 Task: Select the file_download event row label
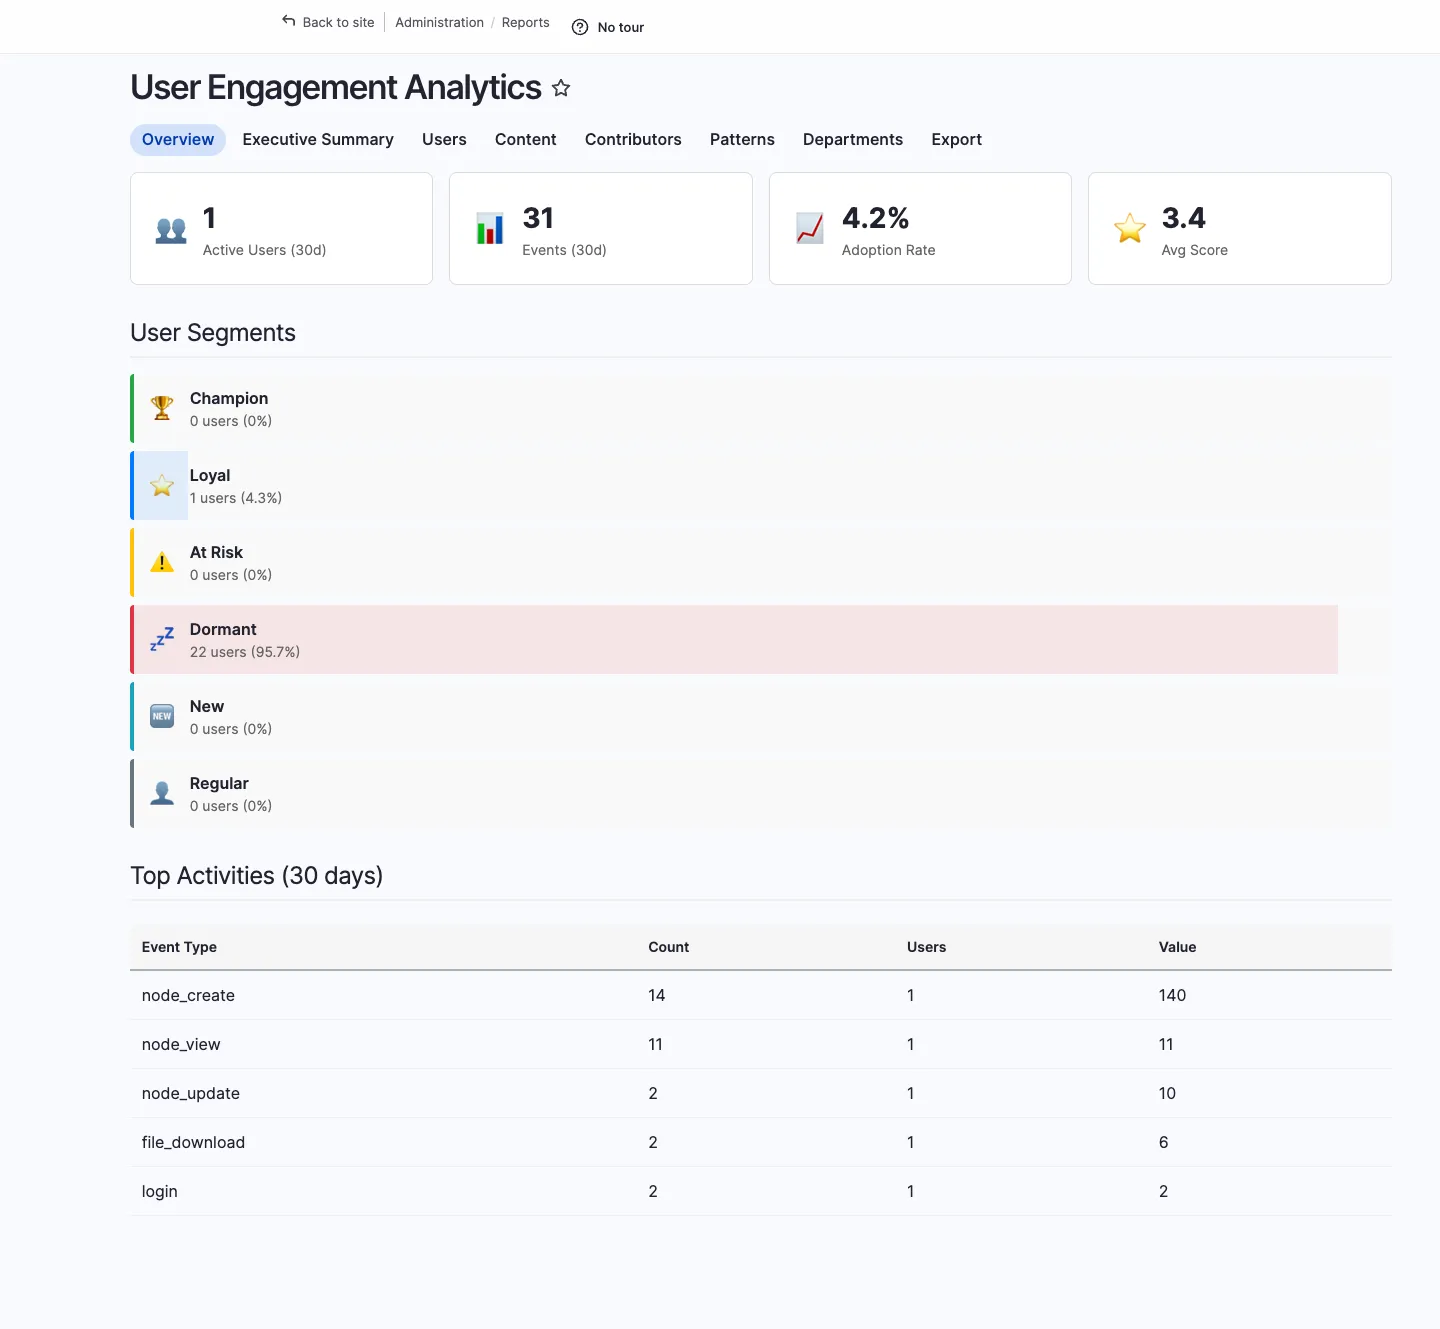click(193, 1142)
